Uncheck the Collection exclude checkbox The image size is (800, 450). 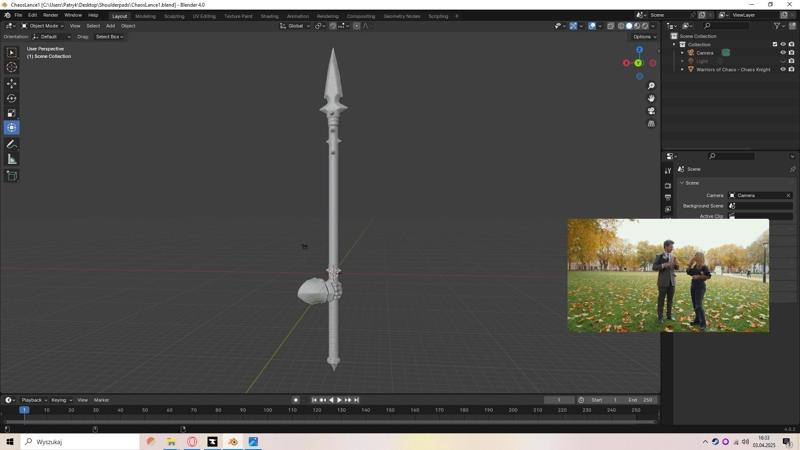tap(775, 44)
